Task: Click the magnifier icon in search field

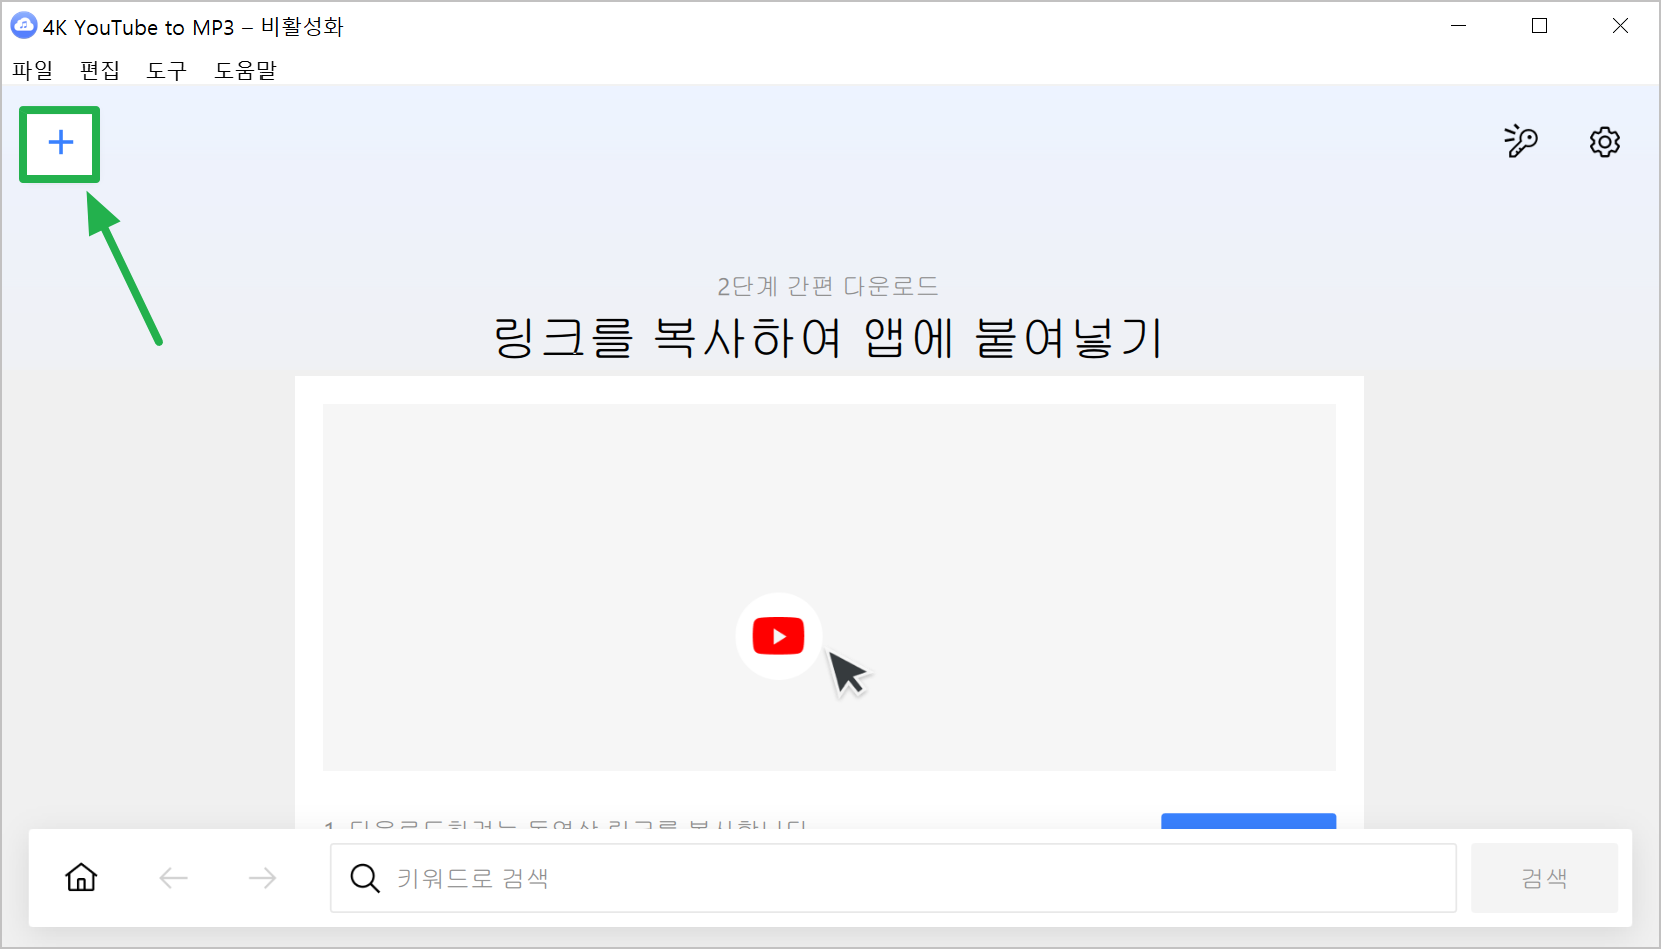Action: (365, 878)
